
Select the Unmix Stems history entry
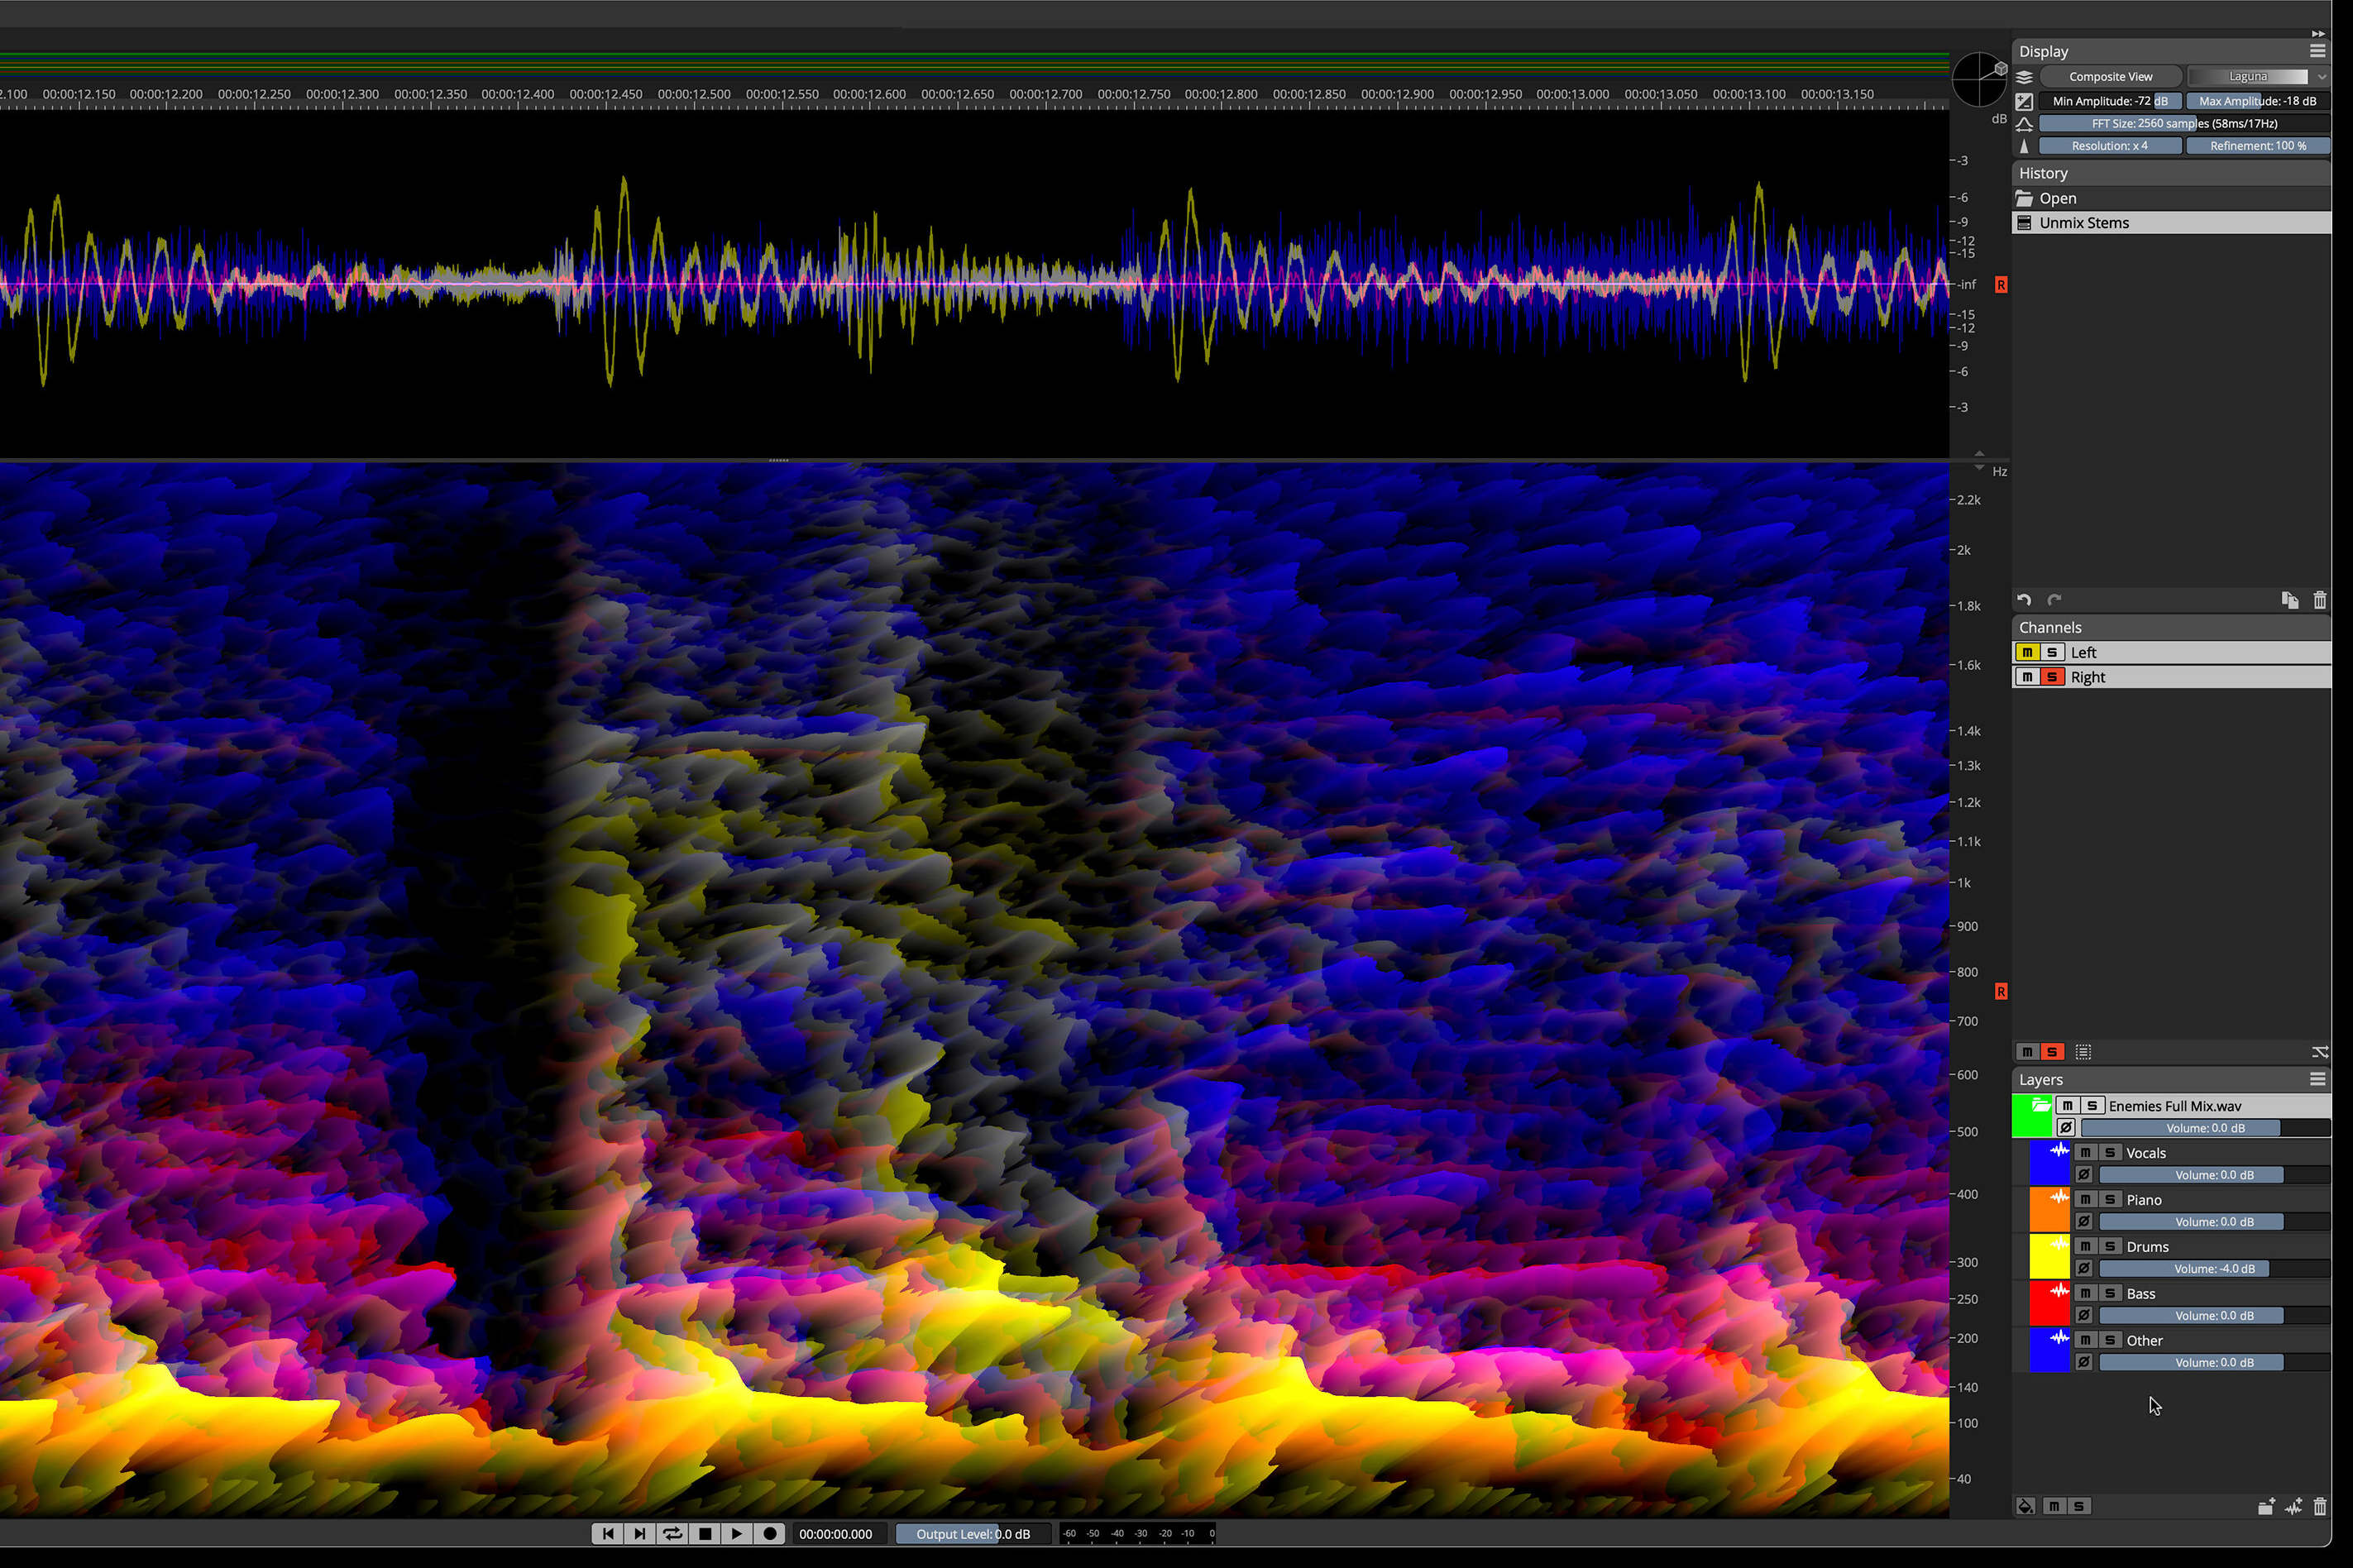(x=2171, y=223)
